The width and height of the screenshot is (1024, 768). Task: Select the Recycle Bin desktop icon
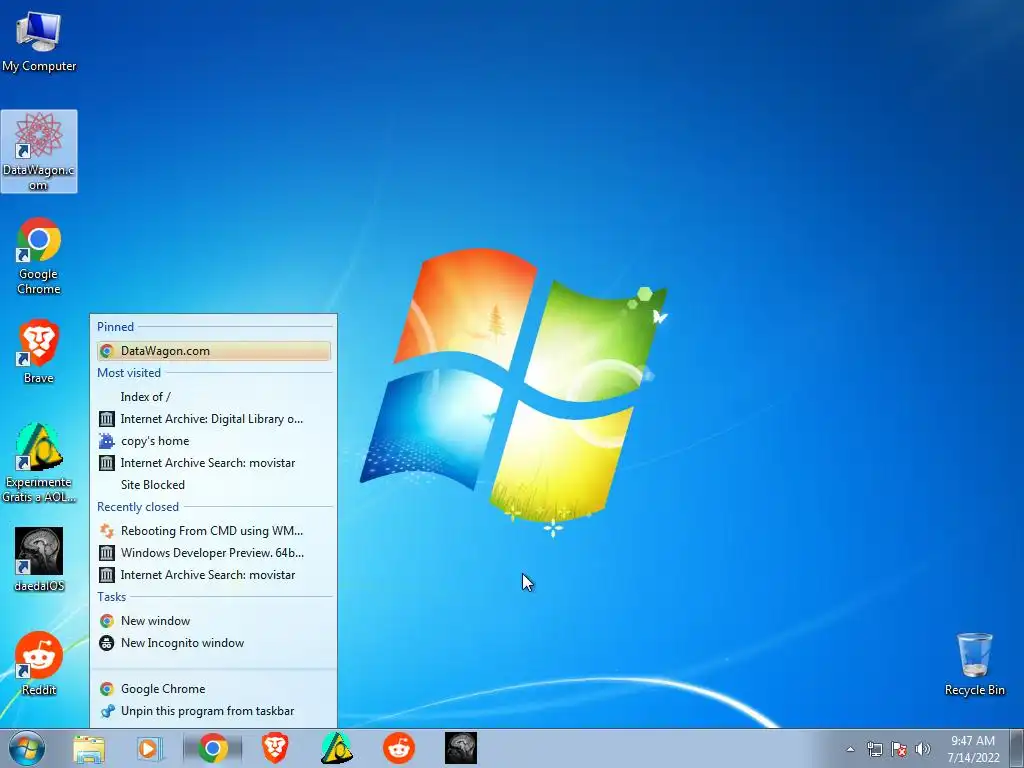click(x=974, y=664)
